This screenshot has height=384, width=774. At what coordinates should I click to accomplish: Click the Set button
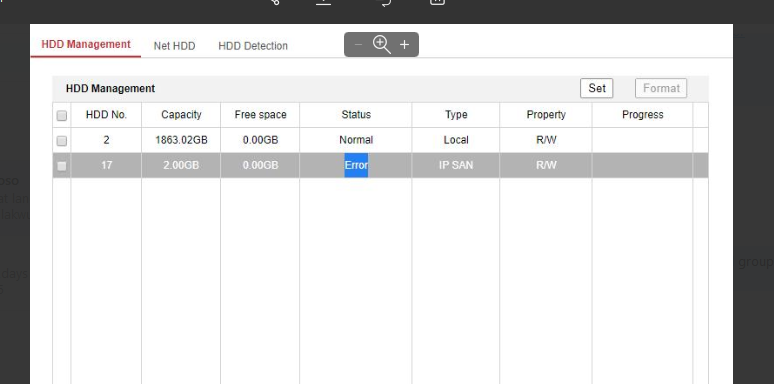pyautogui.click(x=597, y=88)
